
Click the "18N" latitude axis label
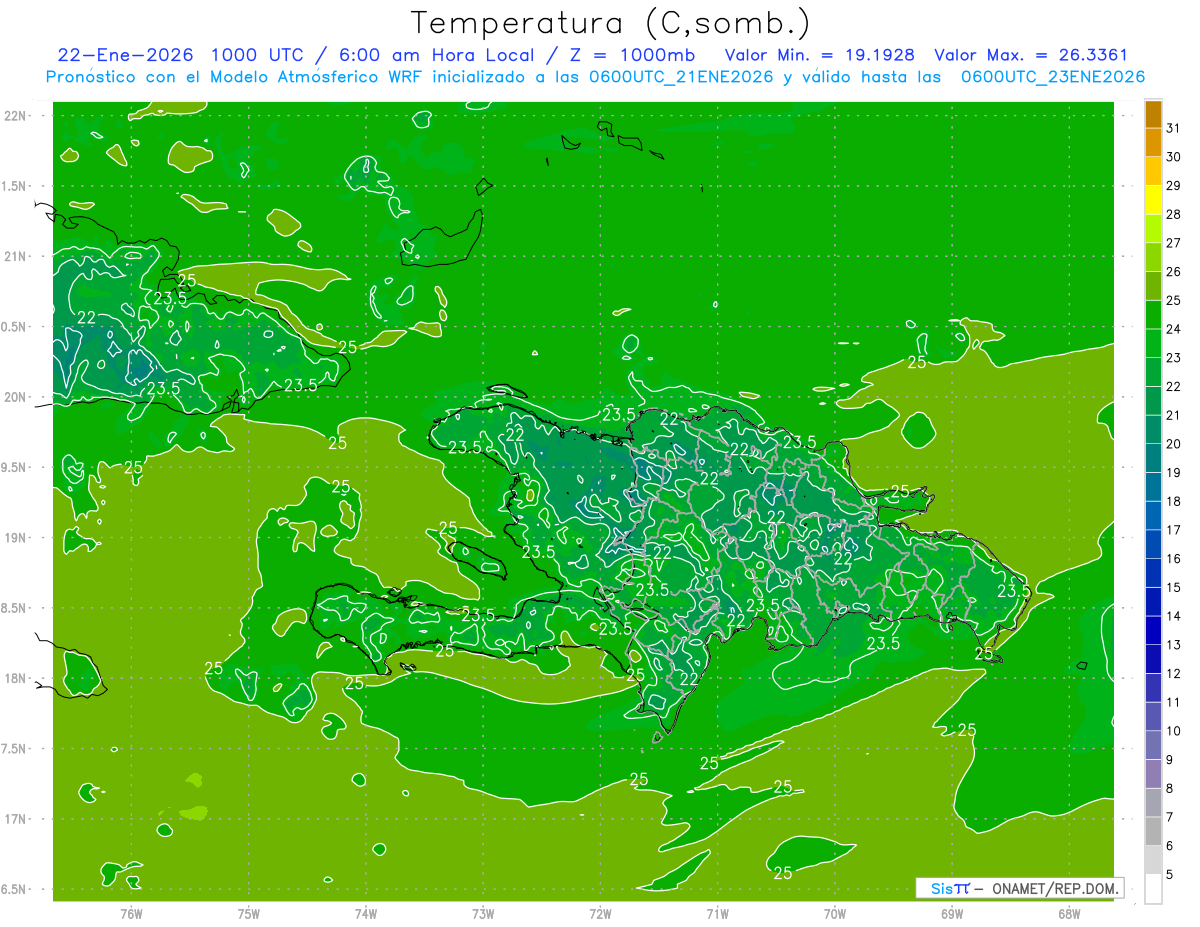[14, 679]
